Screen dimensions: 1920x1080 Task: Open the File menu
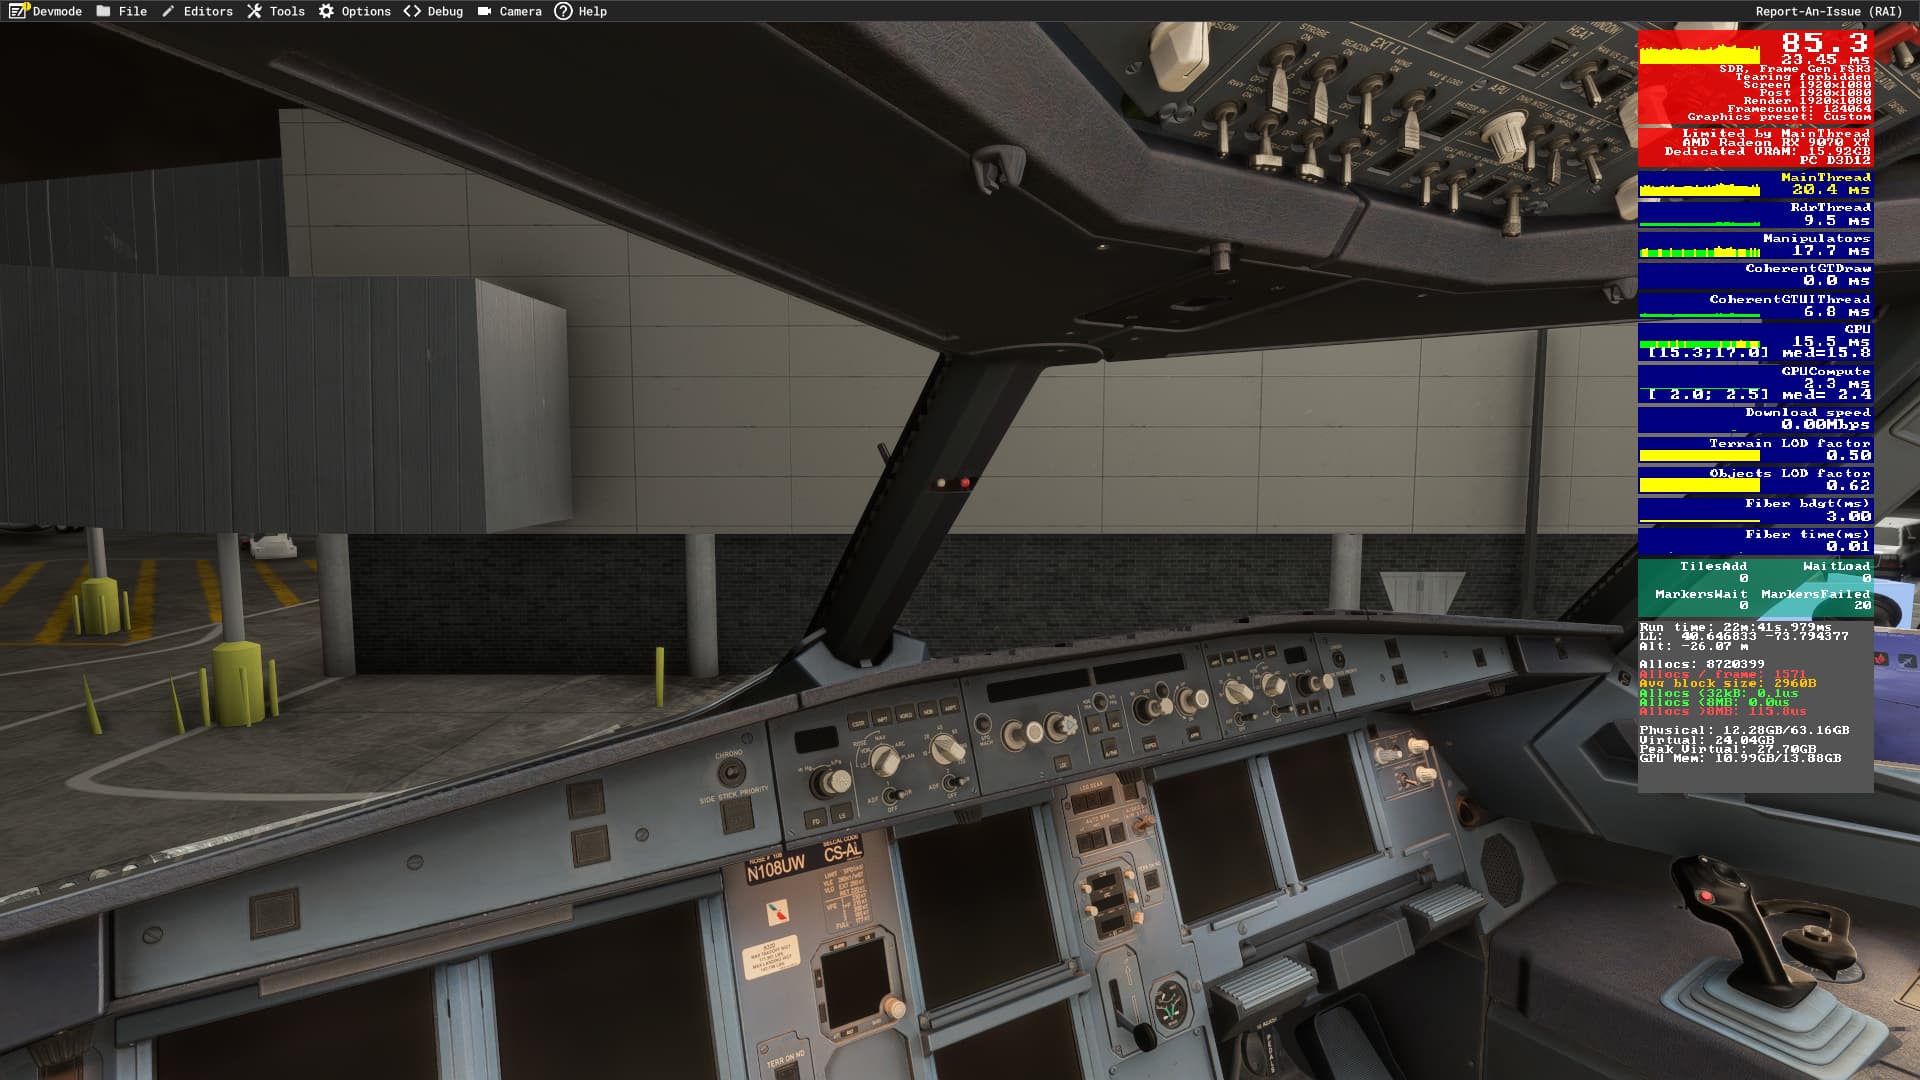pos(122,11)
